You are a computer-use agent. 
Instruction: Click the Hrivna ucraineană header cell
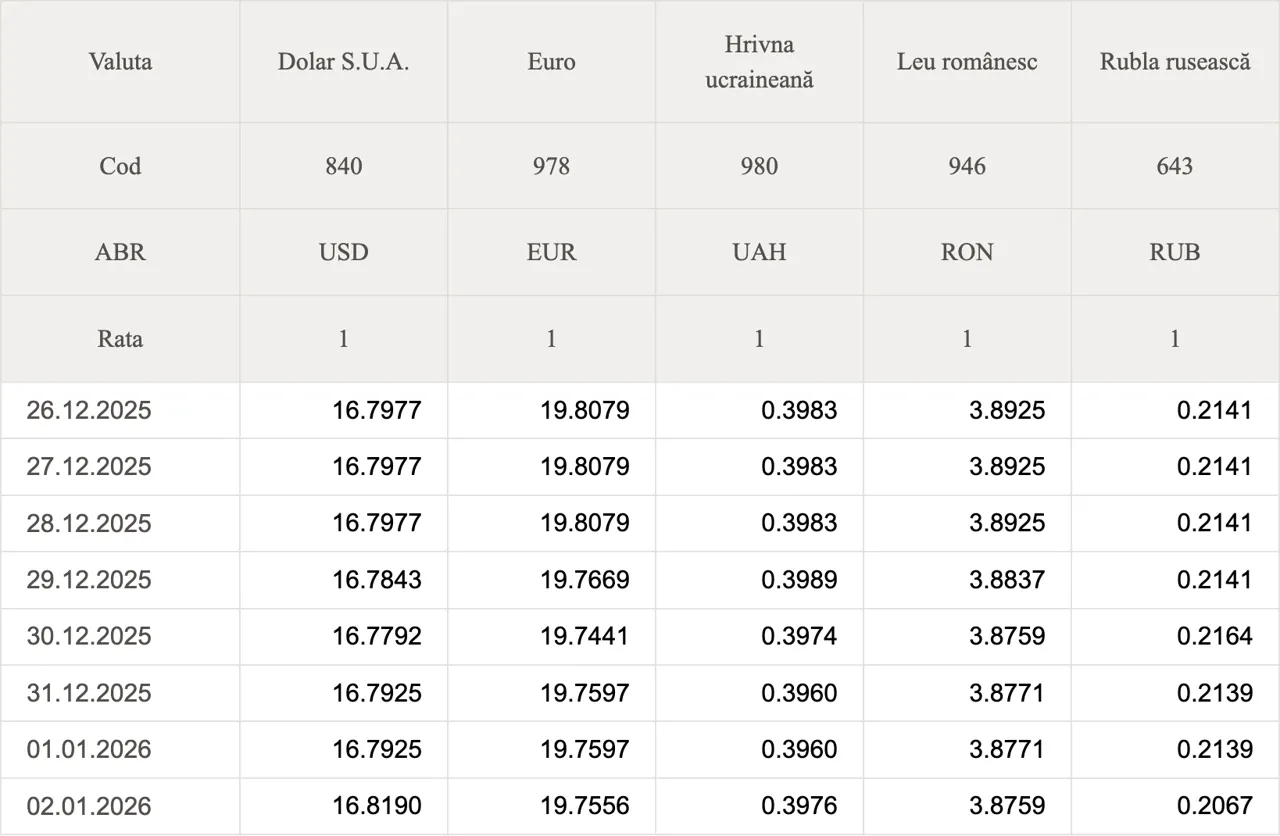pos(759,62)
